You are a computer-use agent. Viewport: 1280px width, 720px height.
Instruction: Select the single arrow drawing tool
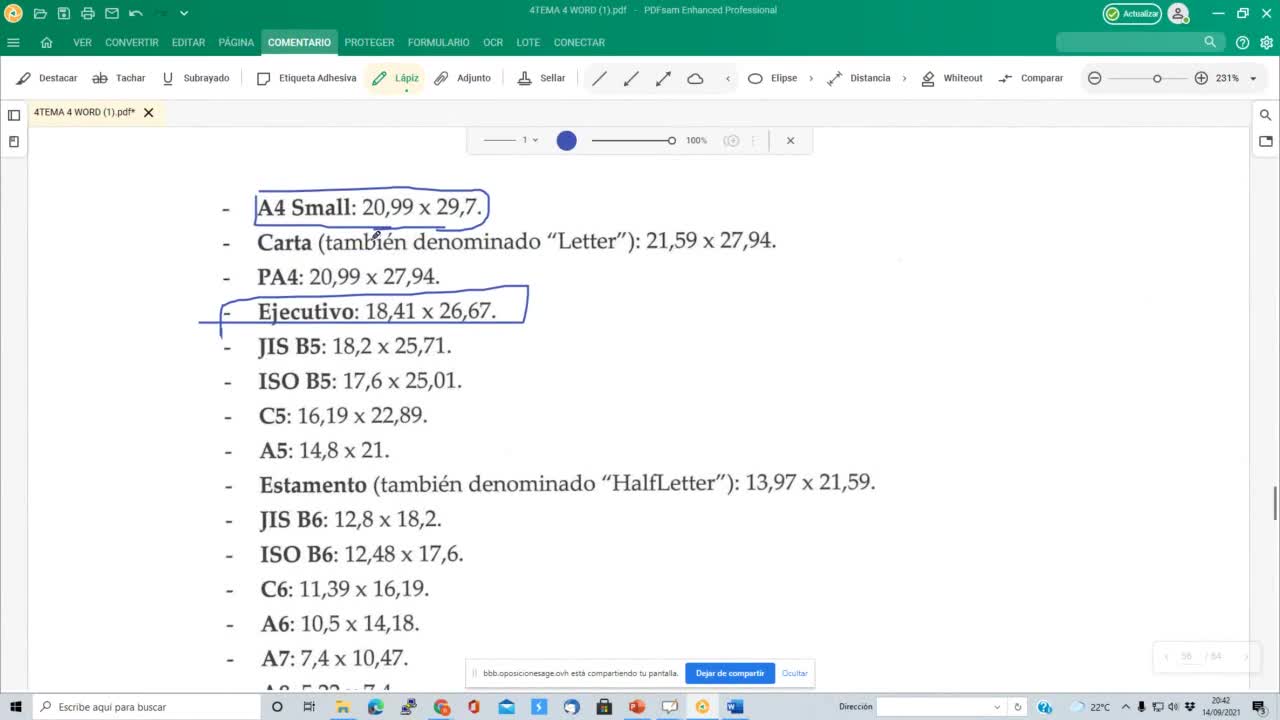point(631,78)
